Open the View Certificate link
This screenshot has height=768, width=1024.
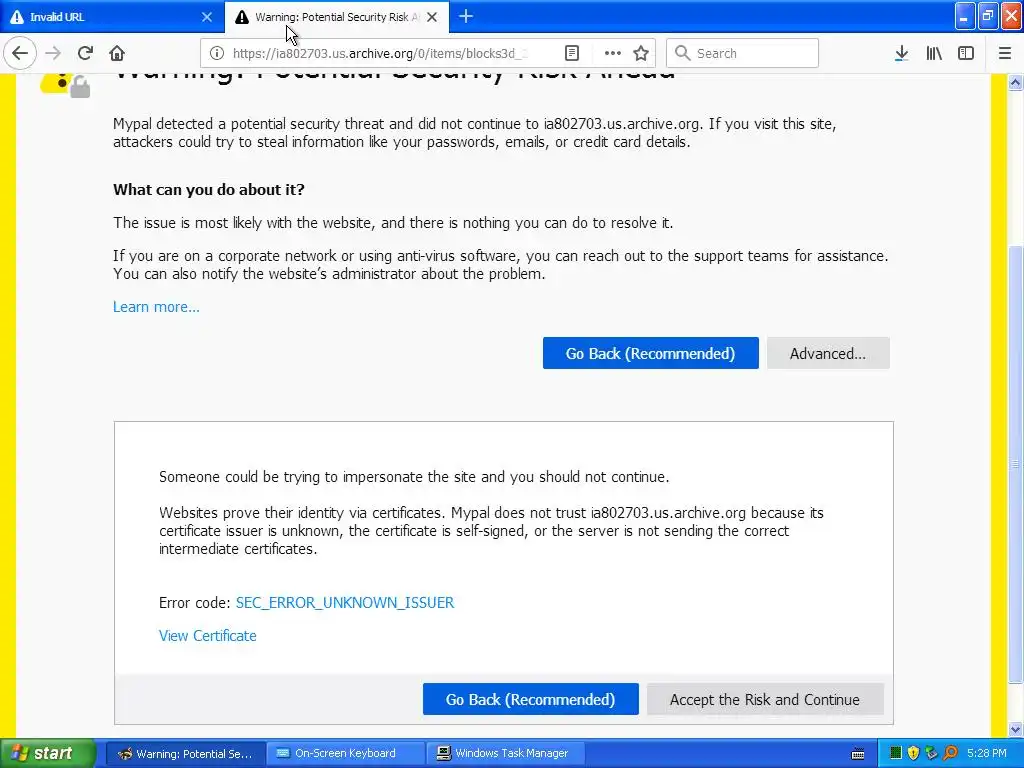coord(208,636)
